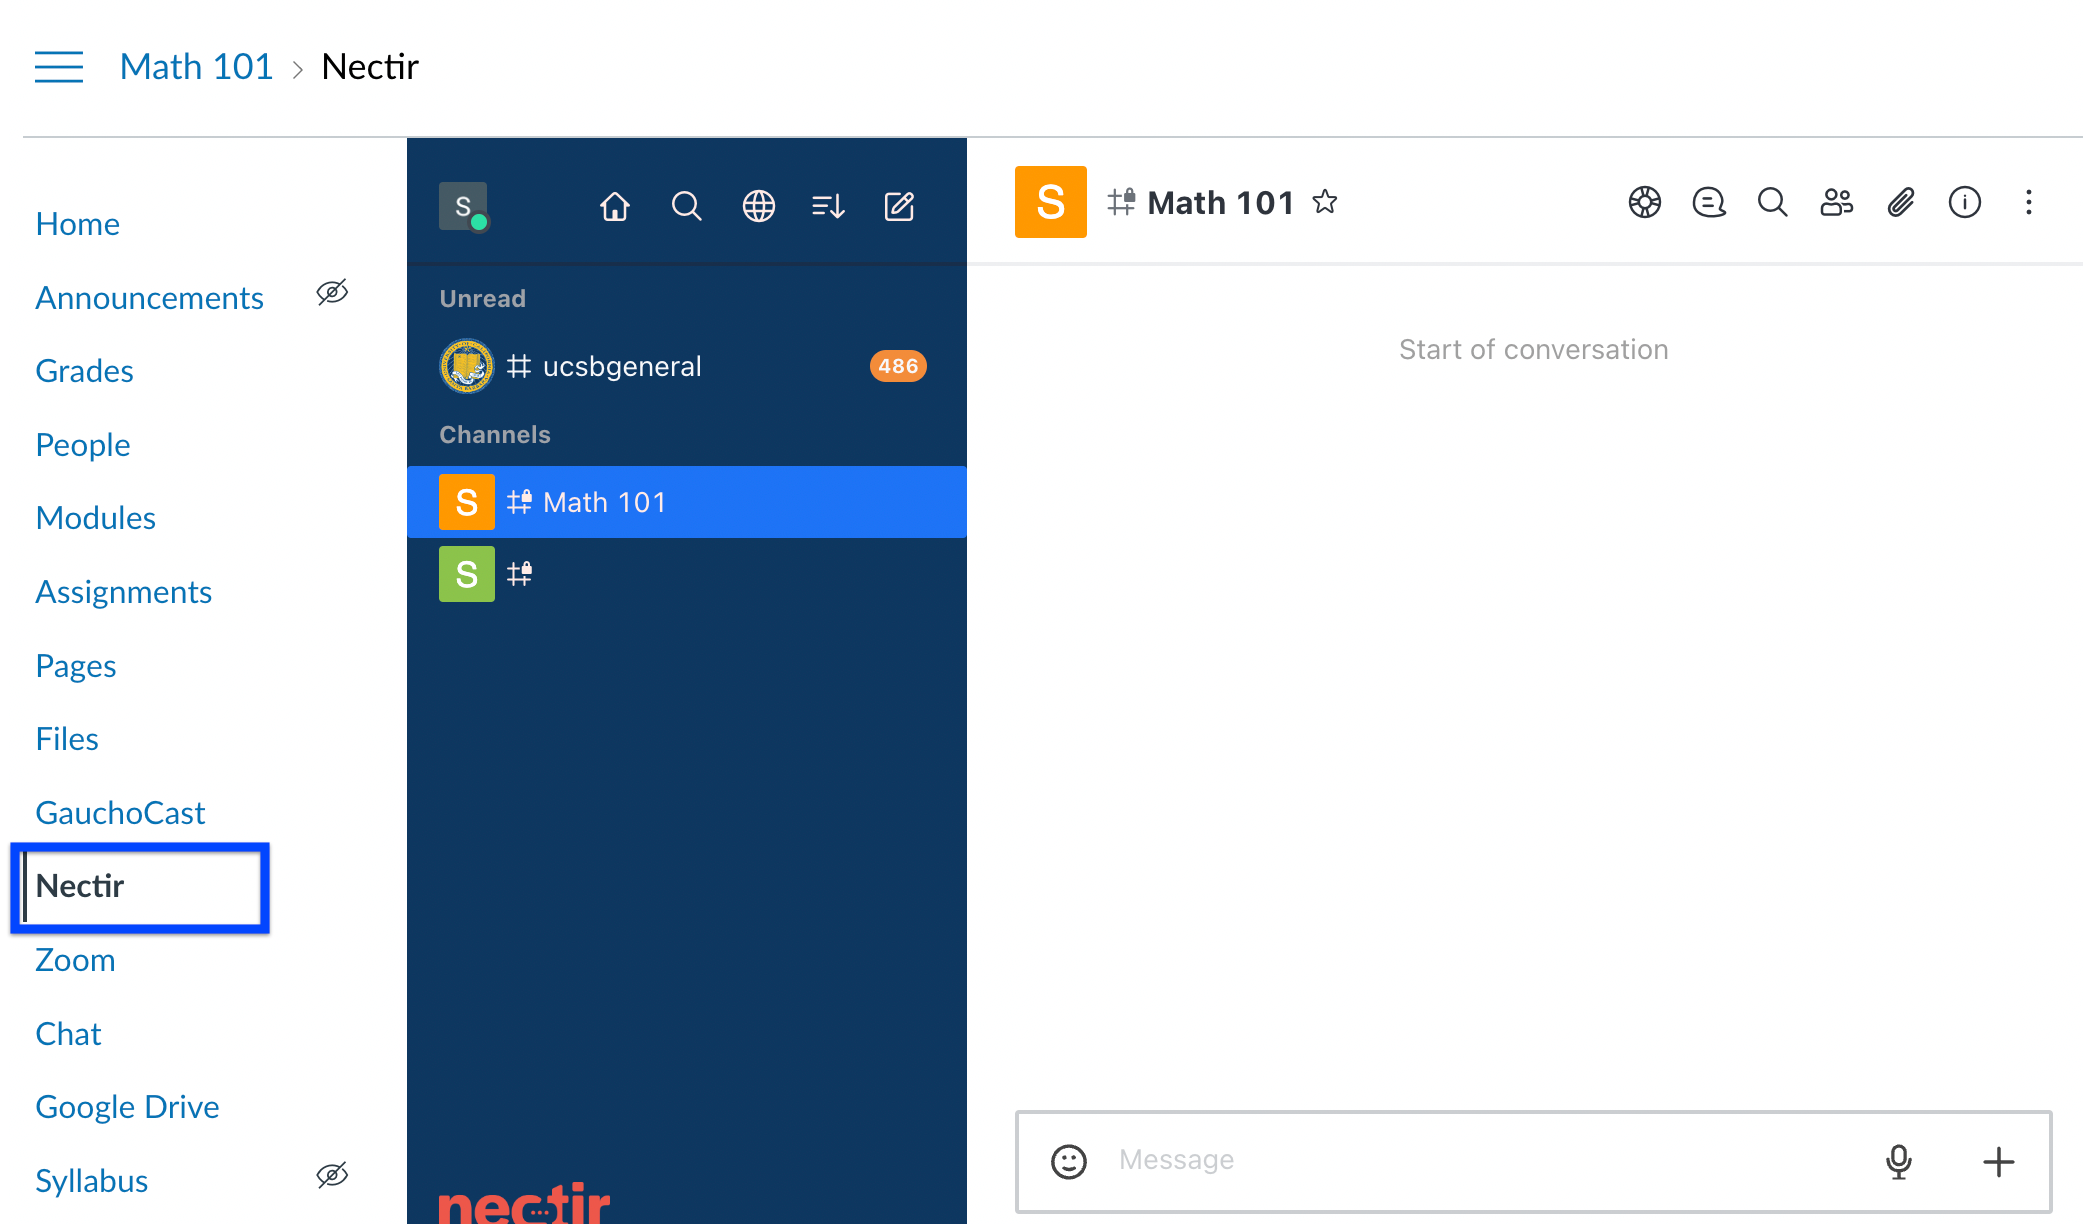
Task: Click the Channels section header
Action: (495, 434)
